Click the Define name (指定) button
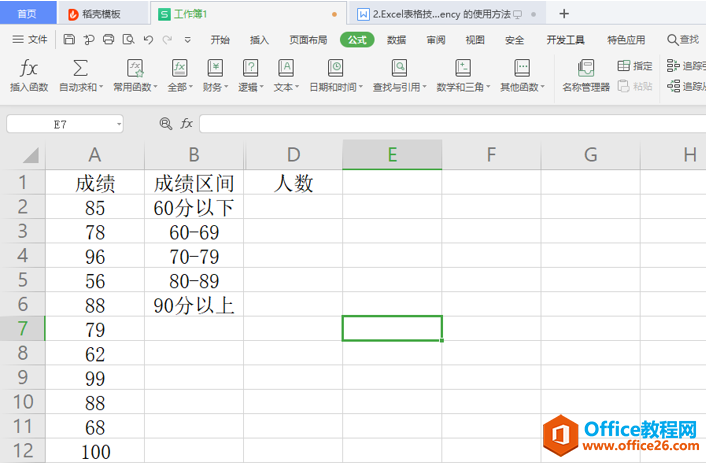 634,66
